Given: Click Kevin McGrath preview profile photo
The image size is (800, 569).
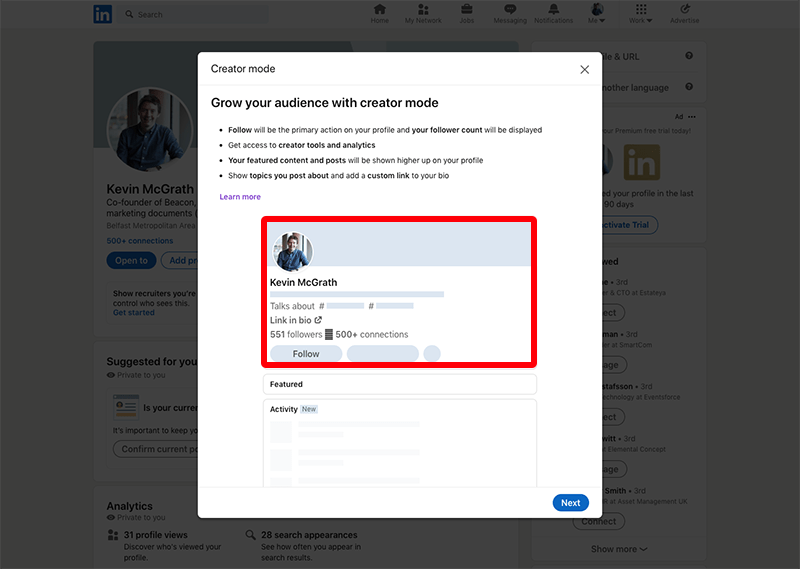Looking at the screenshot, I should (293, 251).
